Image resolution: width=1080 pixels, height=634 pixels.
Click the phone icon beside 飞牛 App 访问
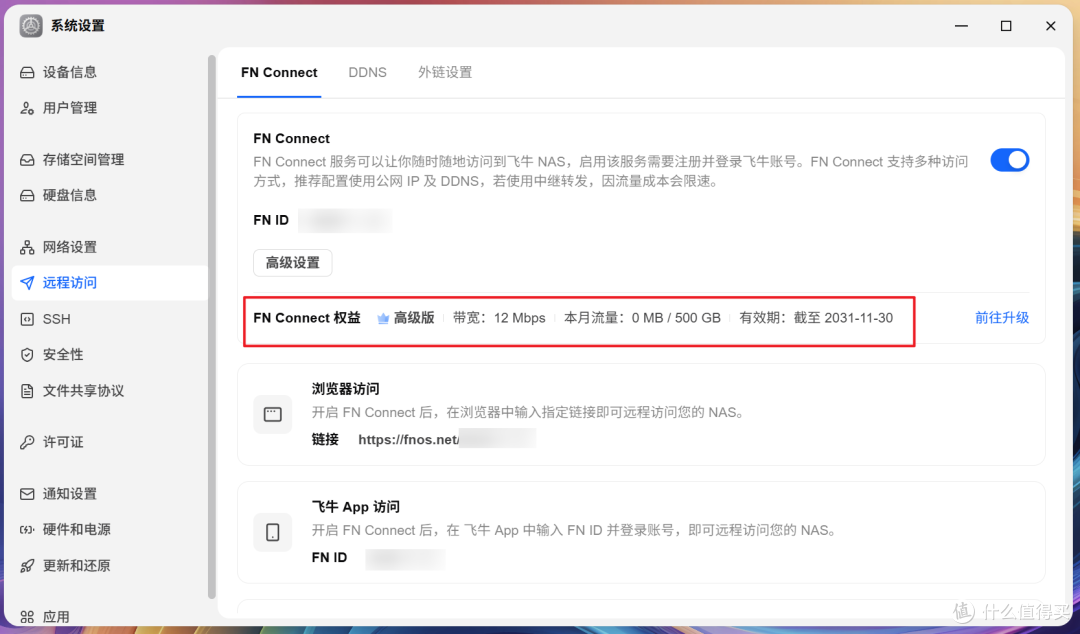(x=273, y=532)
